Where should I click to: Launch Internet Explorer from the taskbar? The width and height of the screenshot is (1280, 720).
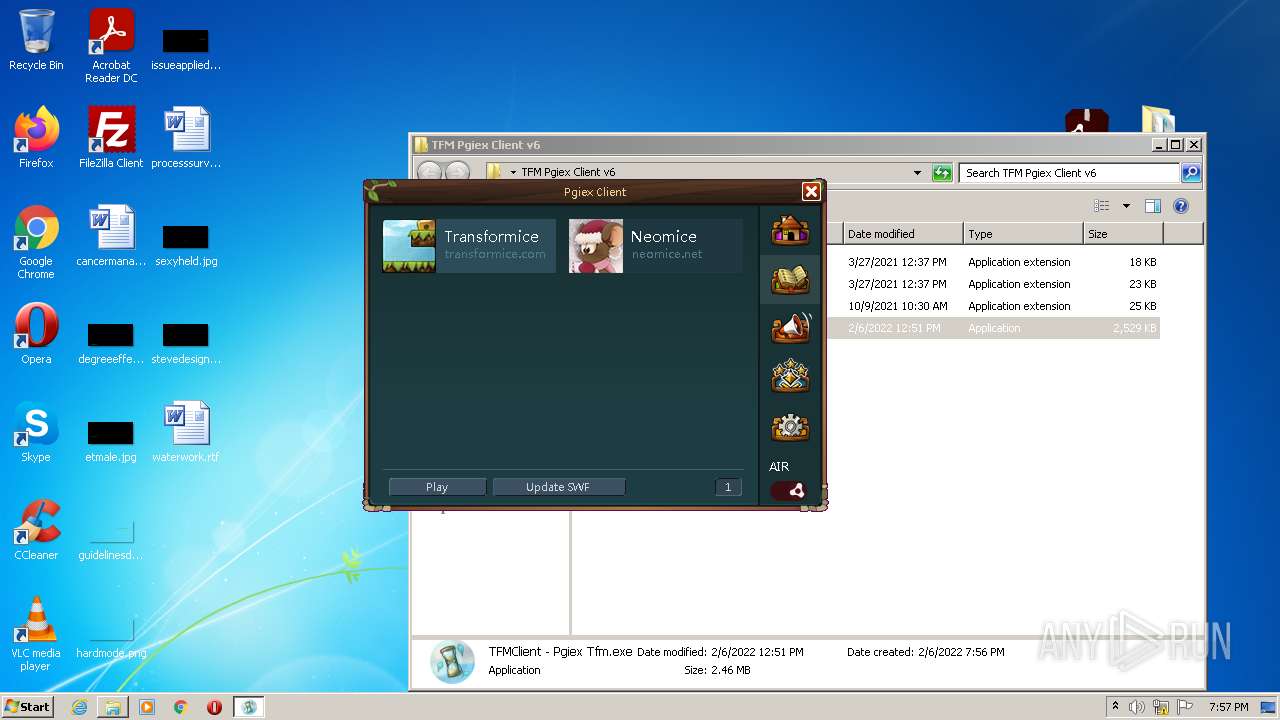pyautogui.click(x=79, y=707)
